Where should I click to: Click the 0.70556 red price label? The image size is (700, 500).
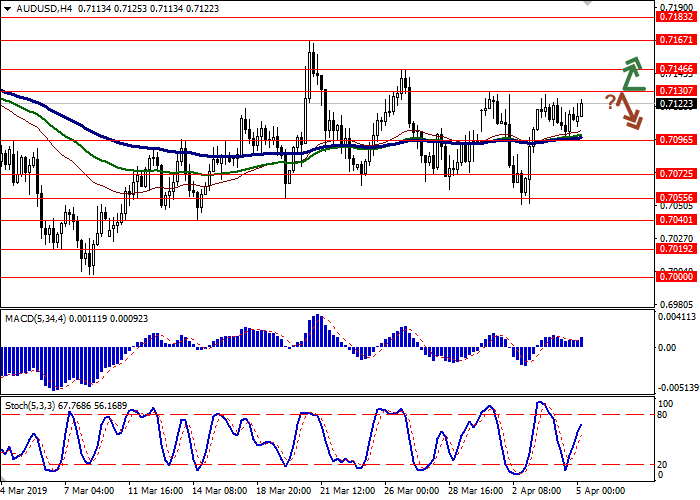coord(676,198)
